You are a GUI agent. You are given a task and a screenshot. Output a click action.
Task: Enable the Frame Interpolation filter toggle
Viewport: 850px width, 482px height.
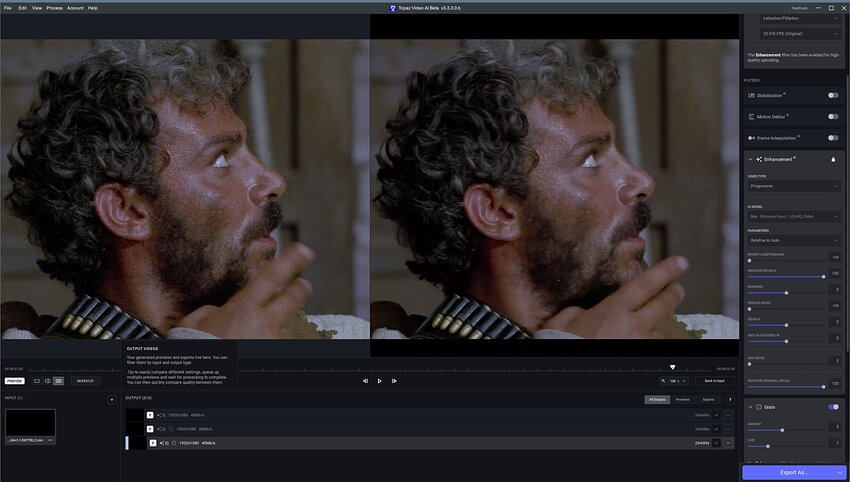(x=833, y=138)
